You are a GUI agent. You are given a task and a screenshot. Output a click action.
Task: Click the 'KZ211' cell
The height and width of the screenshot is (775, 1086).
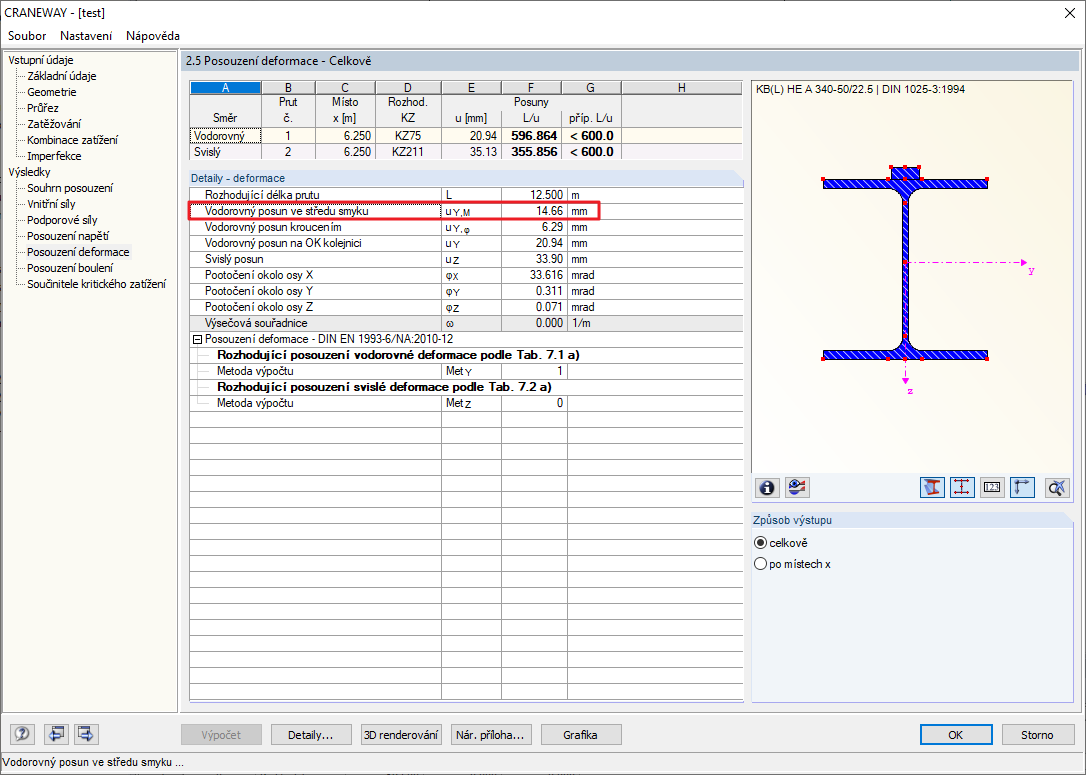[408, 152]
